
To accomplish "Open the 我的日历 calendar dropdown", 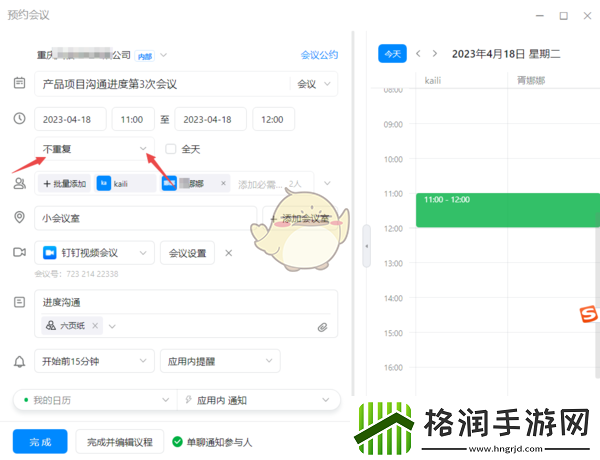I will pos(96,400).
